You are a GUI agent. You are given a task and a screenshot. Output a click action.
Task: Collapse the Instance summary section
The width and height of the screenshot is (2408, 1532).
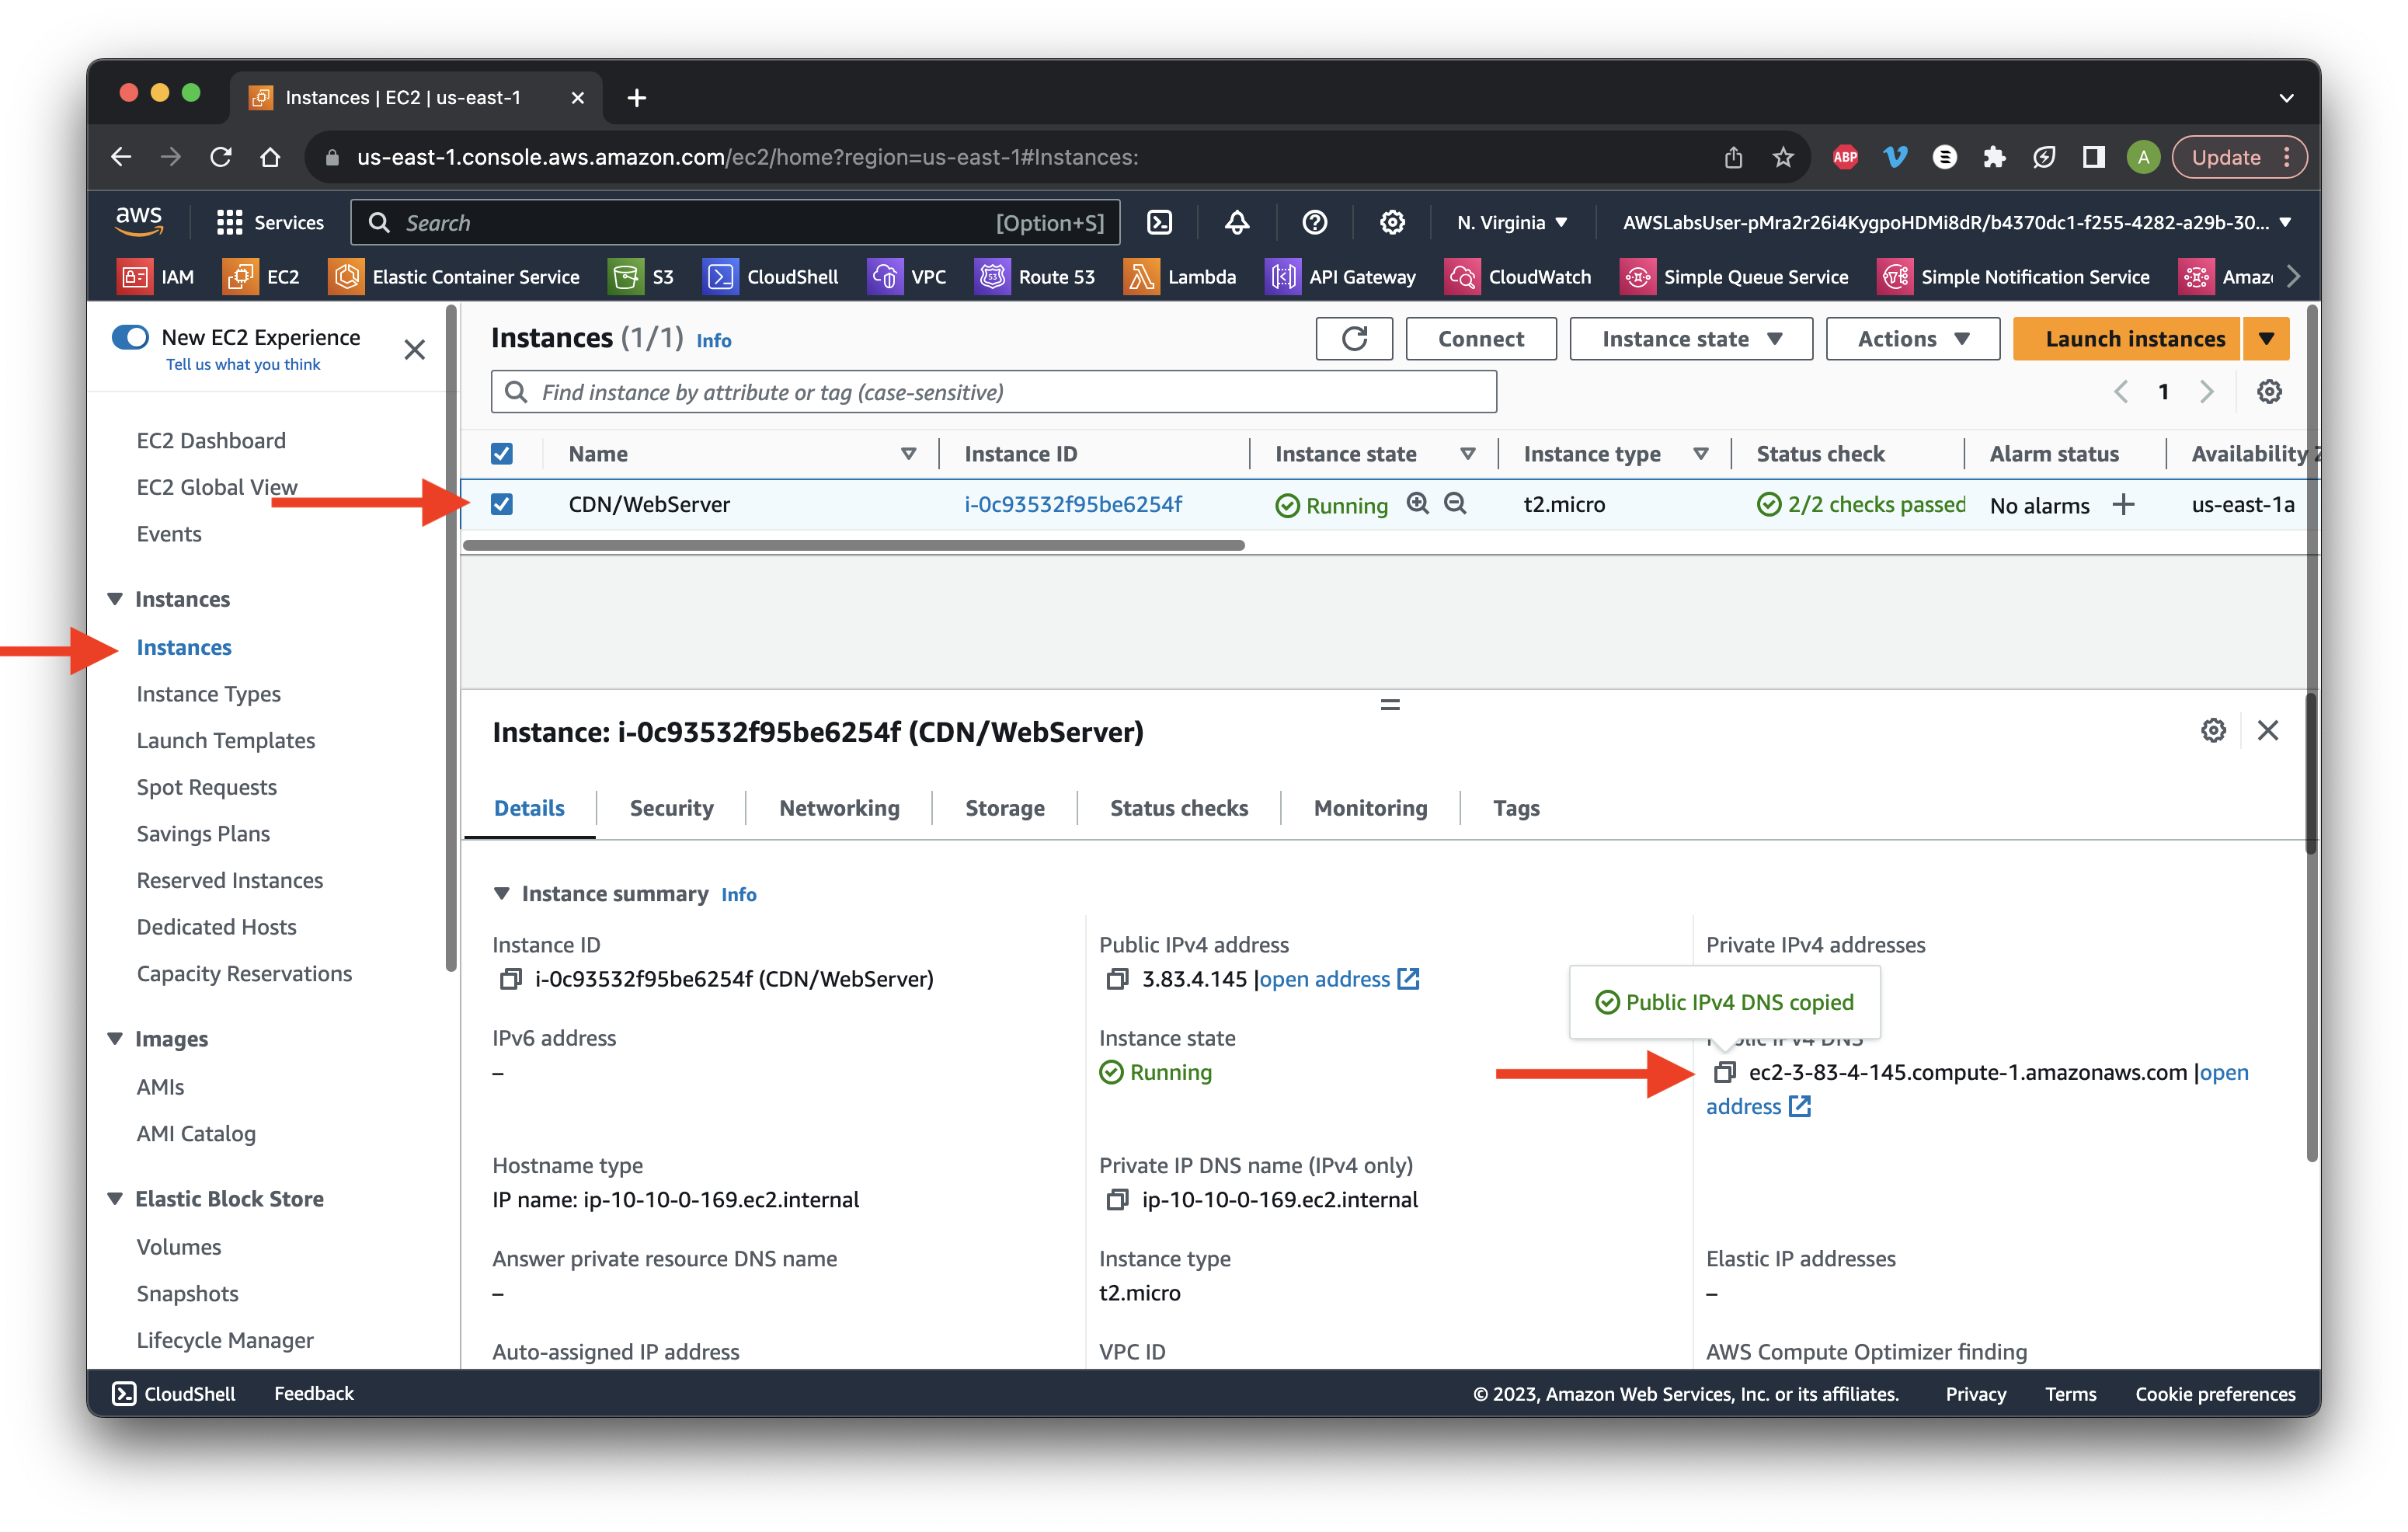(502, 893)
